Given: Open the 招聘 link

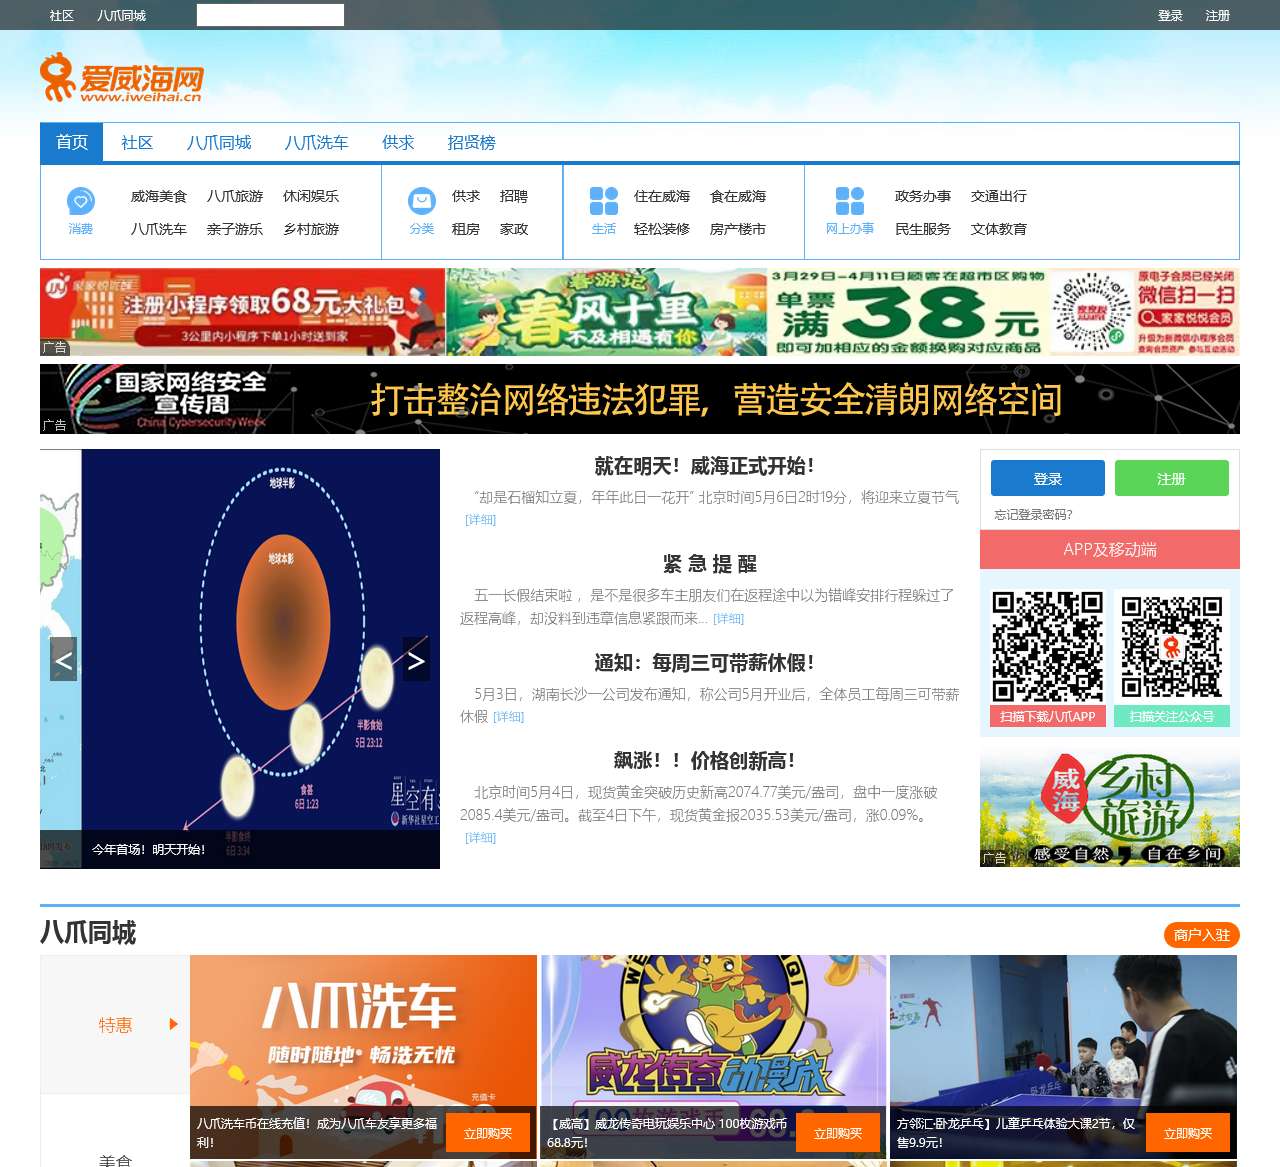Looking at the screenshot, I should click(514, 196).
